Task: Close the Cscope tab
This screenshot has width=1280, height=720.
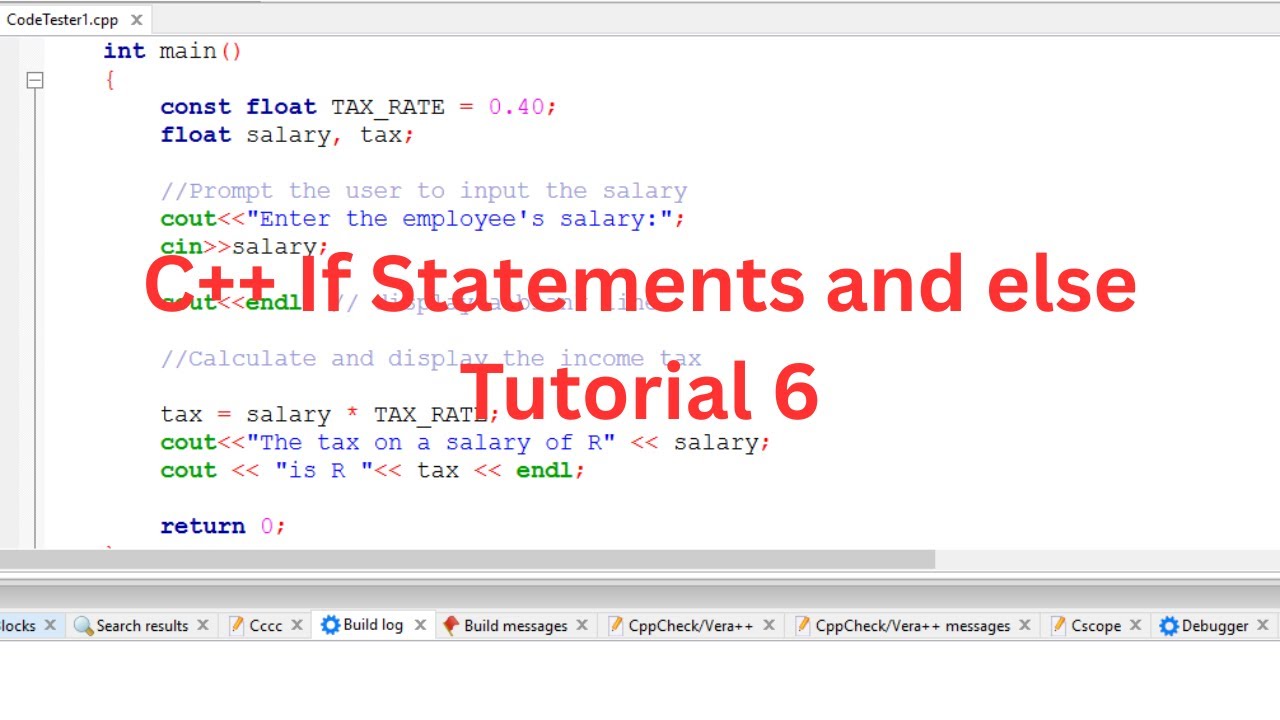Action: tap(1135, 625)
